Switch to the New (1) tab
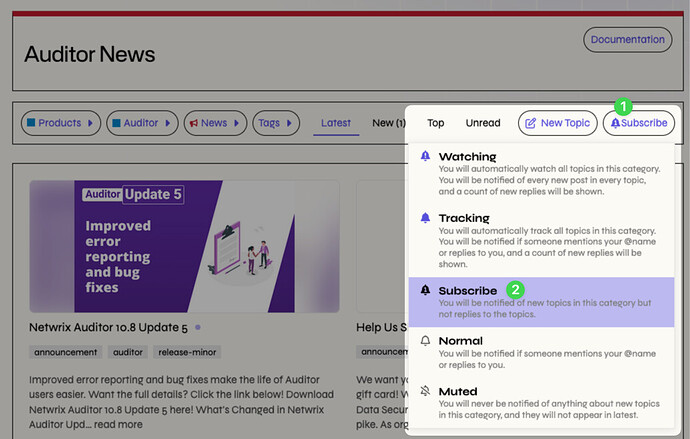Screen dimensions: 690x439 tap(389, 123)
